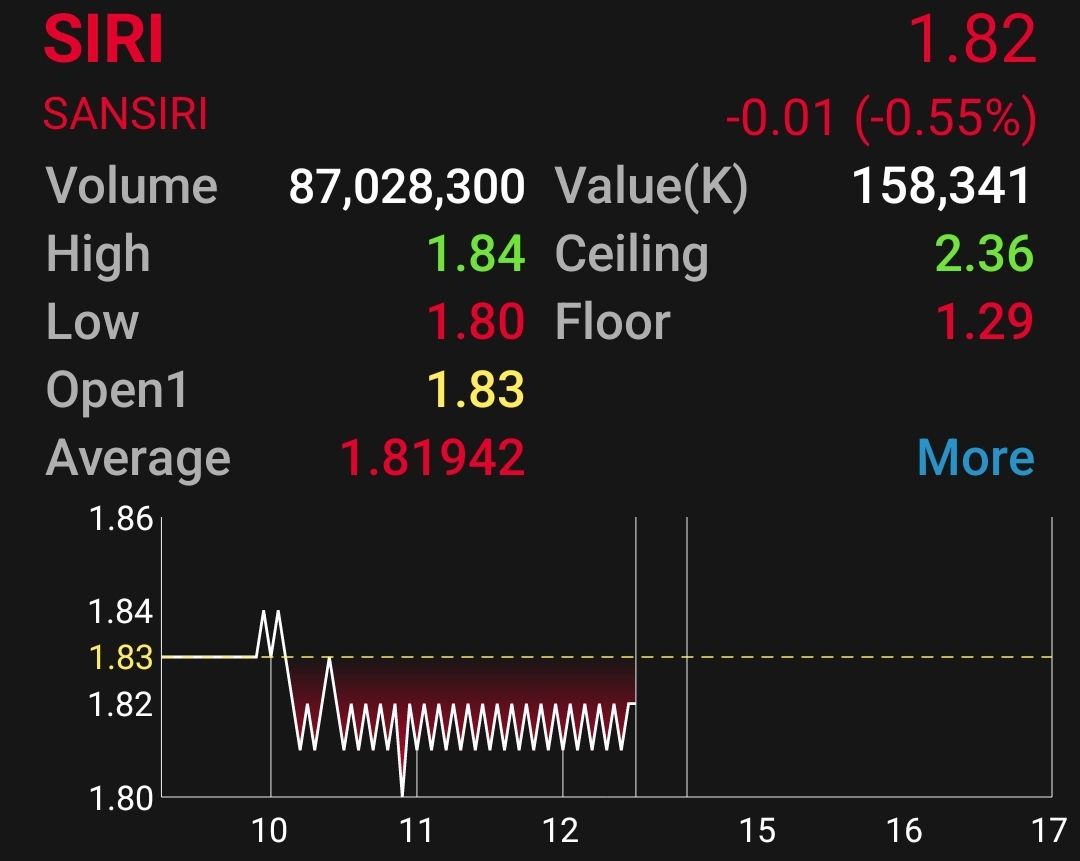Tap the 1.86 y-axis label

click(x=121, y=519)
